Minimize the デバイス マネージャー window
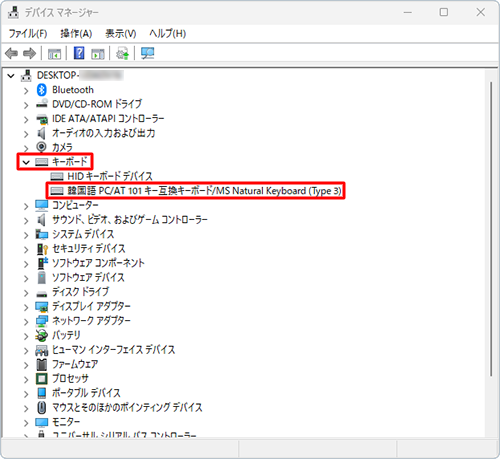The image size is (500, 459). [408, 12]
